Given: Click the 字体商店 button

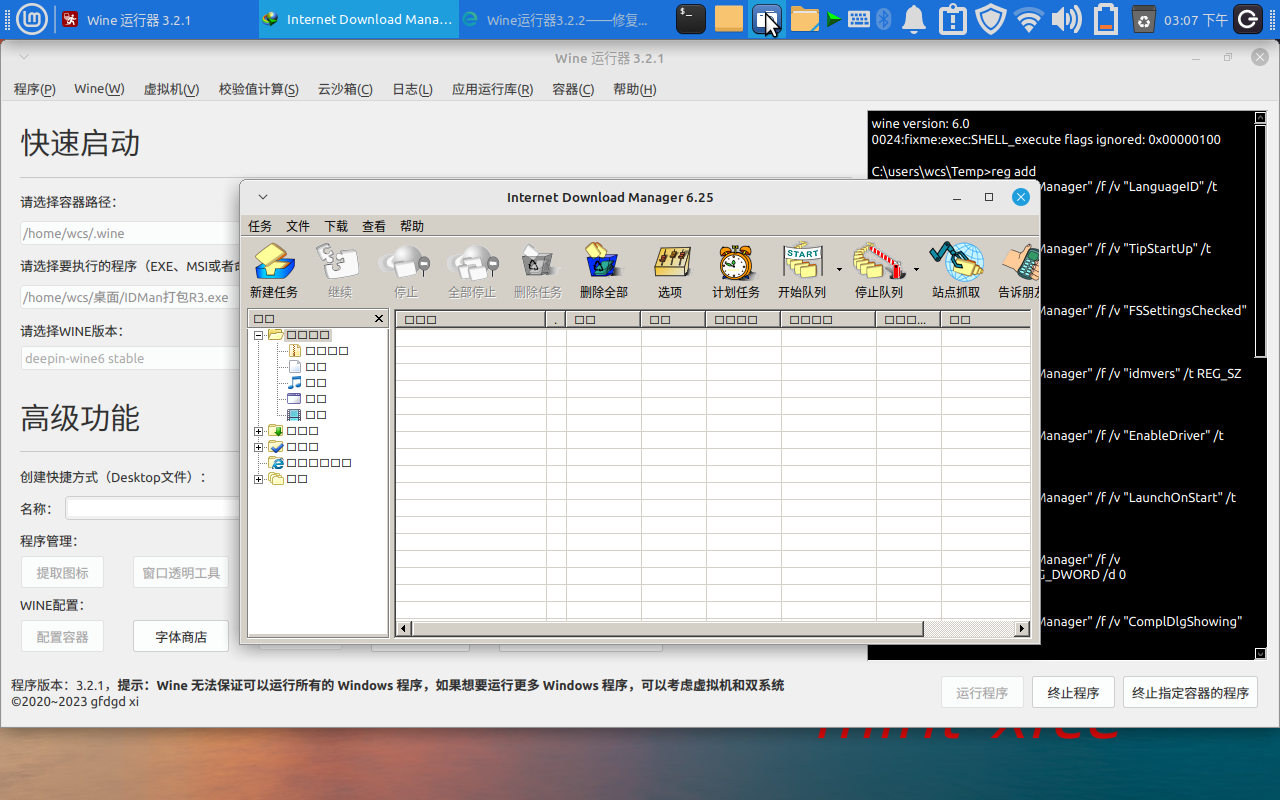Looking at the screenshot, I should [181, 636].
